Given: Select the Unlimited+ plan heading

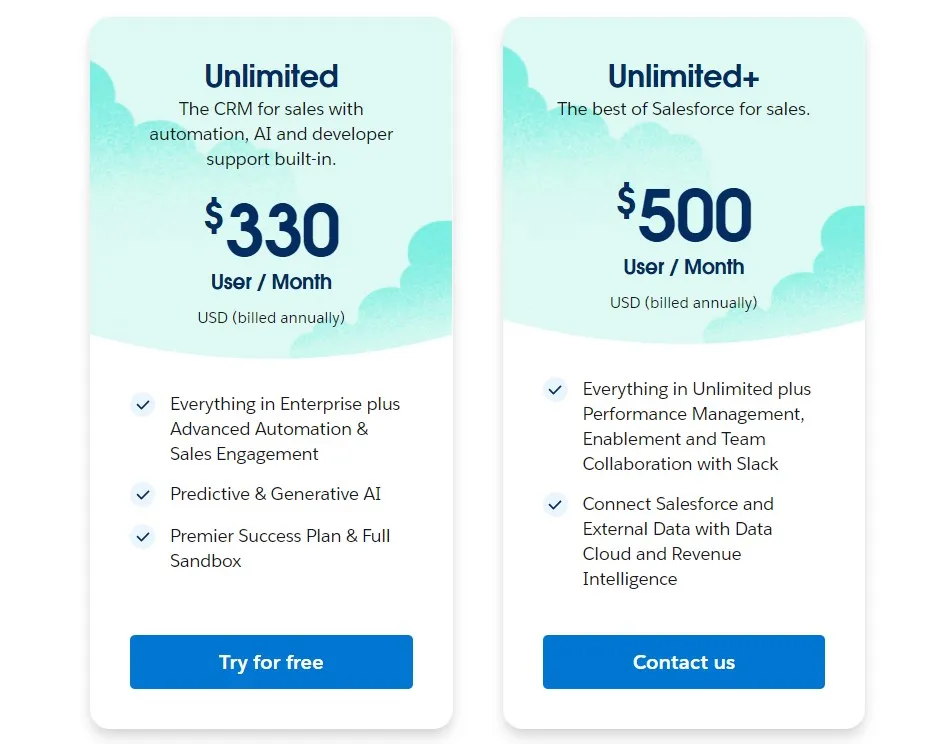Looking at the screenshot, I should pos(683,76).
